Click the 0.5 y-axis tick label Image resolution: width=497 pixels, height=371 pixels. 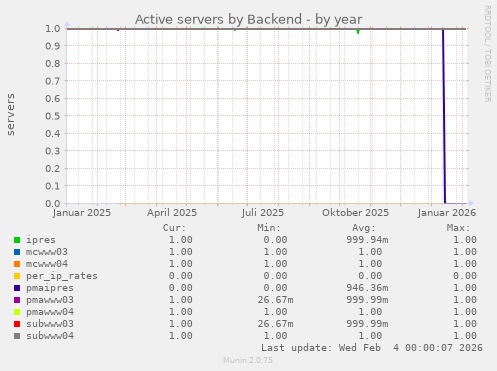(53, 116)
